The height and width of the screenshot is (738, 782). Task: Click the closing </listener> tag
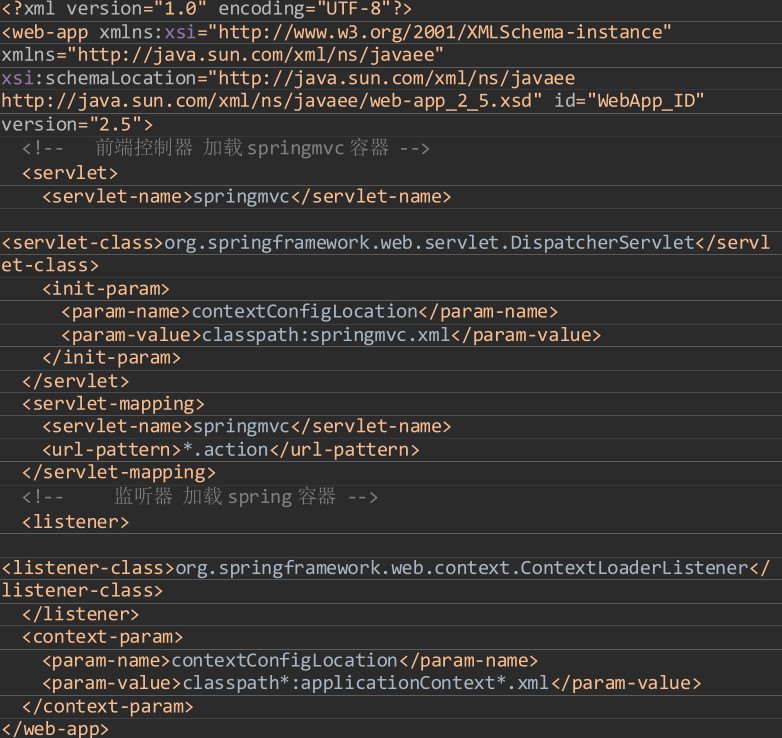point(80,614)
